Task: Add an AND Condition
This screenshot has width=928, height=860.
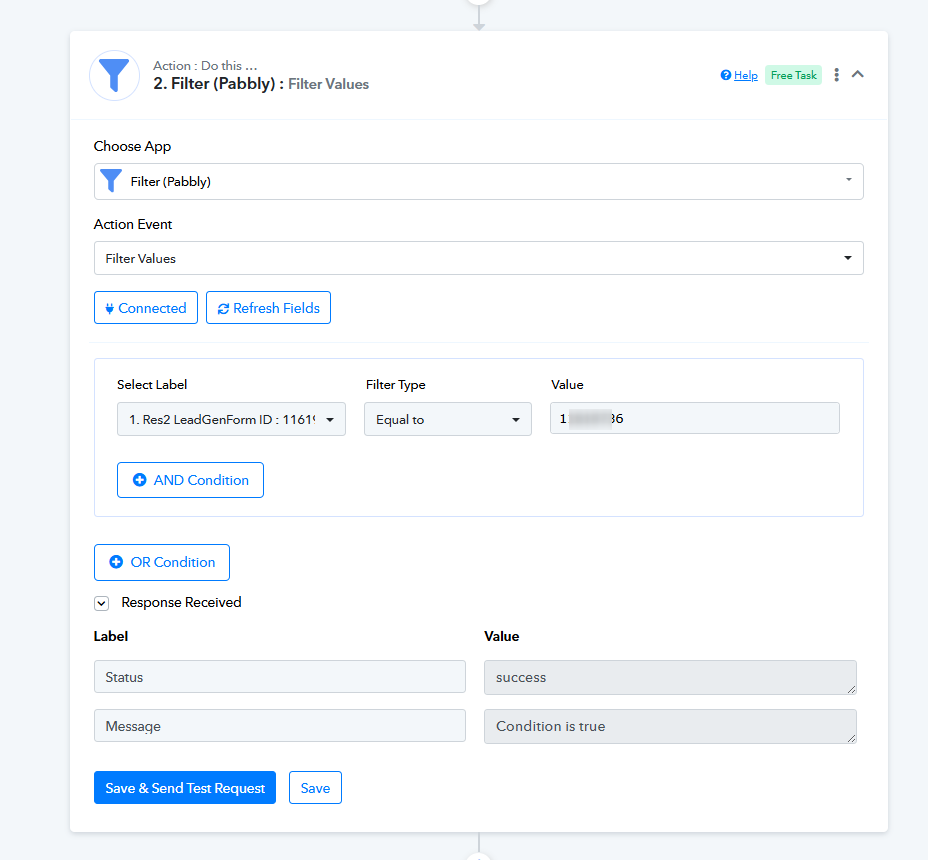Action: (190, 480)
